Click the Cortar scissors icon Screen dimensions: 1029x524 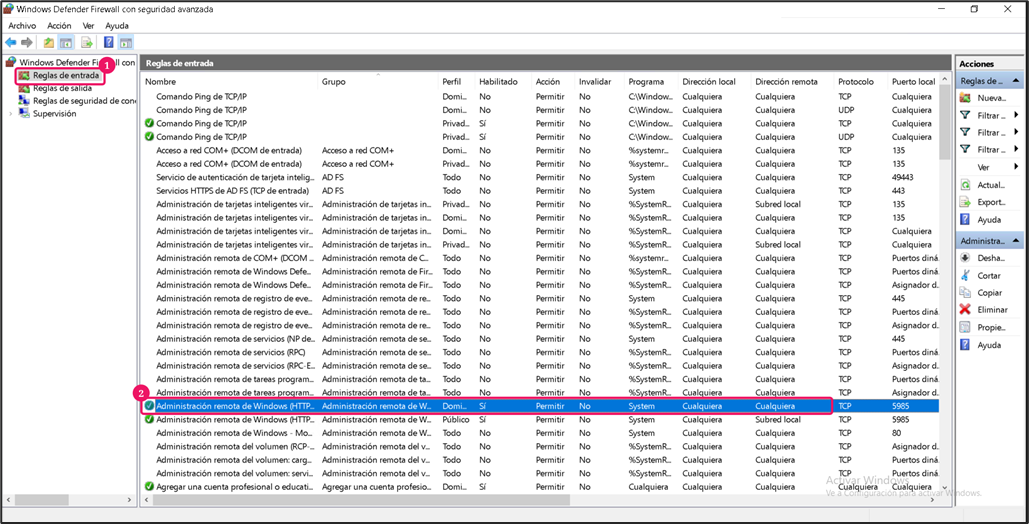click(x=965, y=275)
